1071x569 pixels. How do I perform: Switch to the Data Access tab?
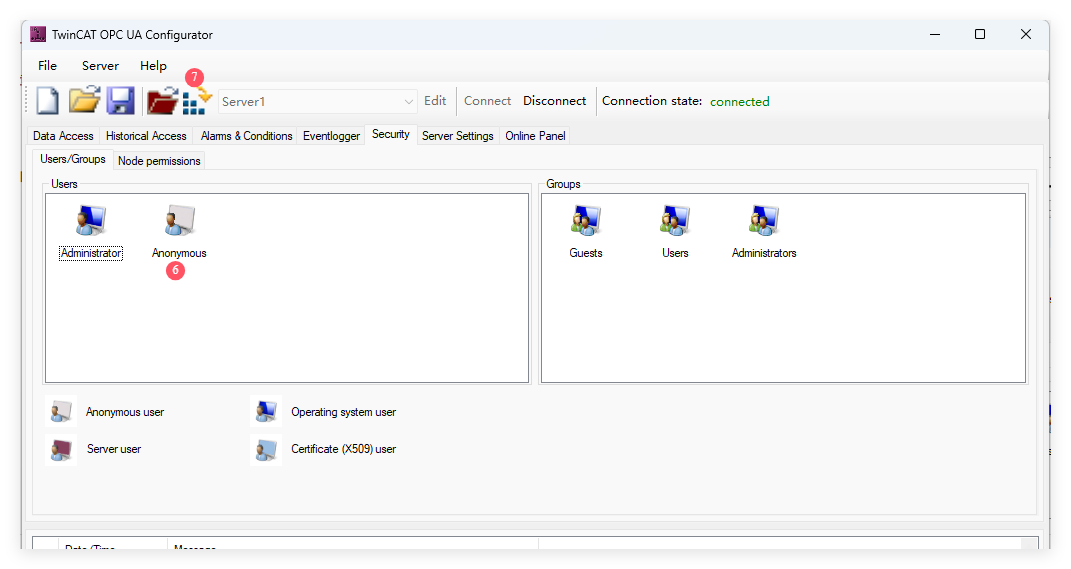tap(63, 136)
